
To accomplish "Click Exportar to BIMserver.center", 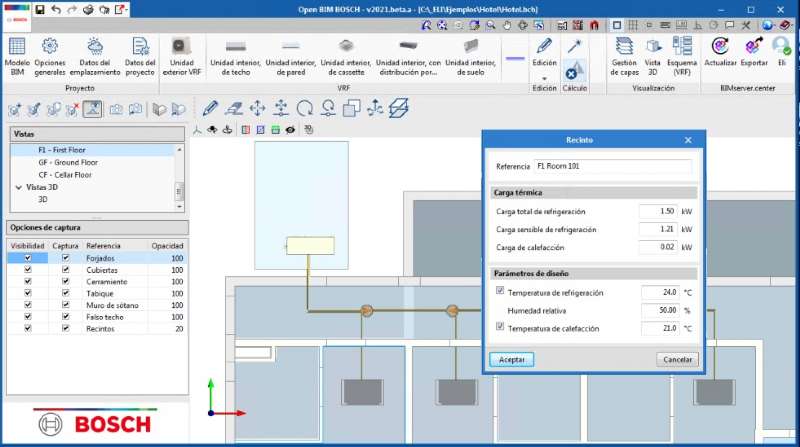I will coord(754,52).
